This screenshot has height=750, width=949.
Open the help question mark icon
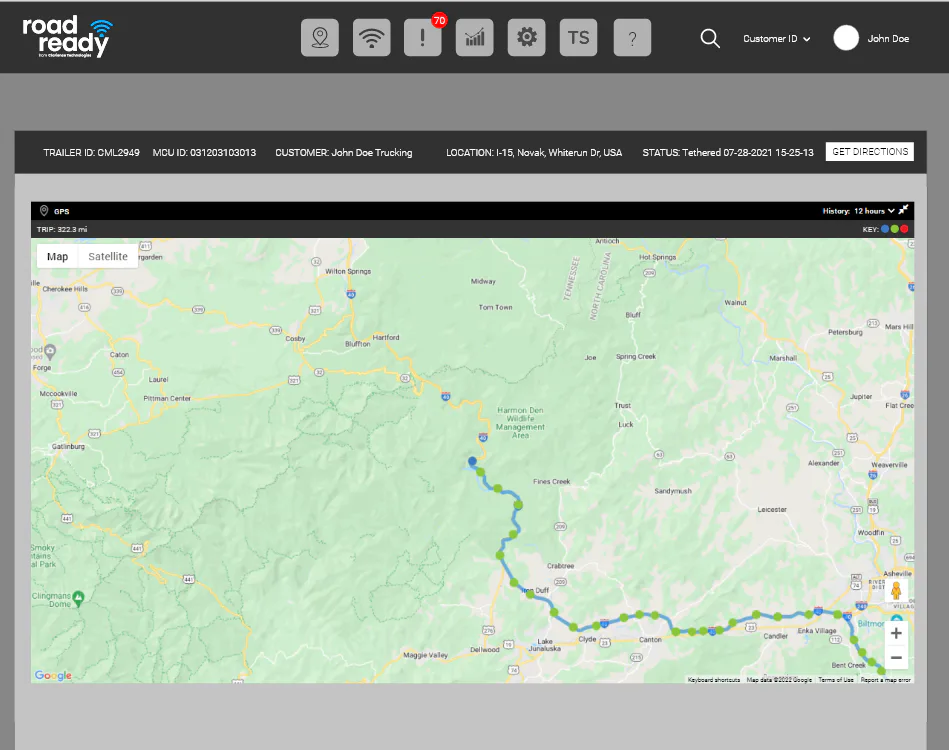point(632,38)
